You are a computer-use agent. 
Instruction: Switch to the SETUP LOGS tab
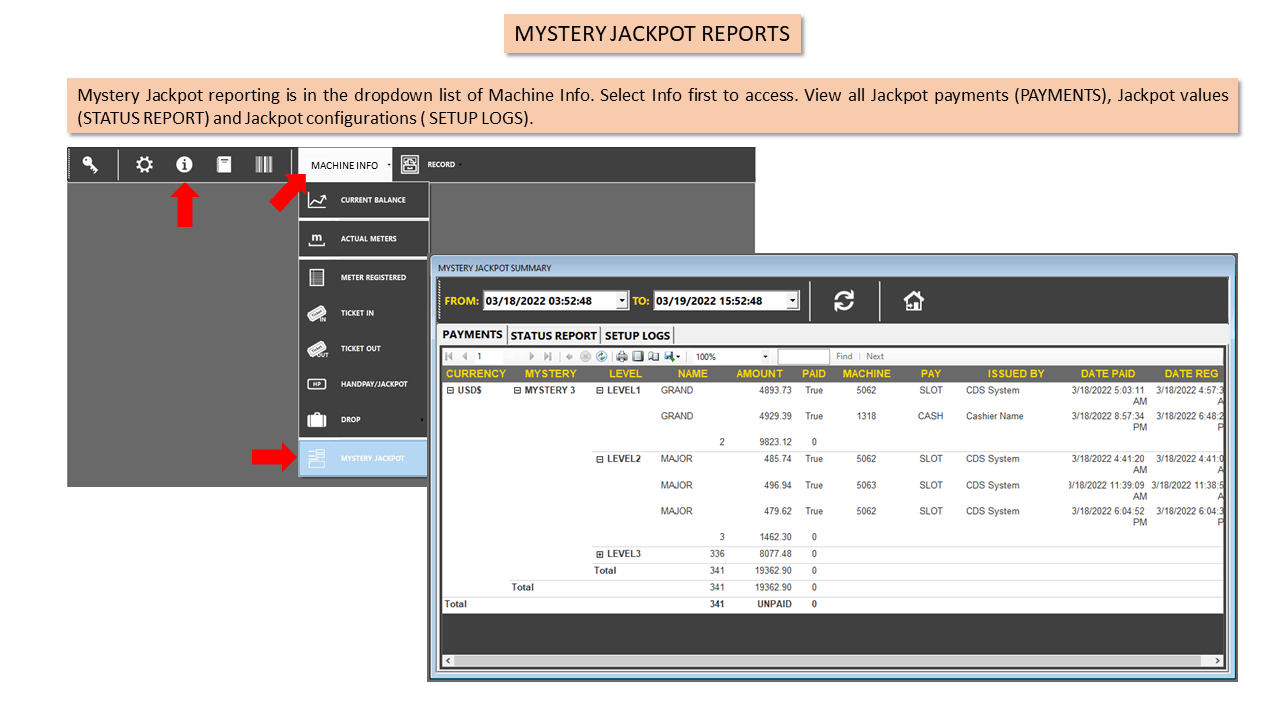pyautogui.click(x=638, y=335)
